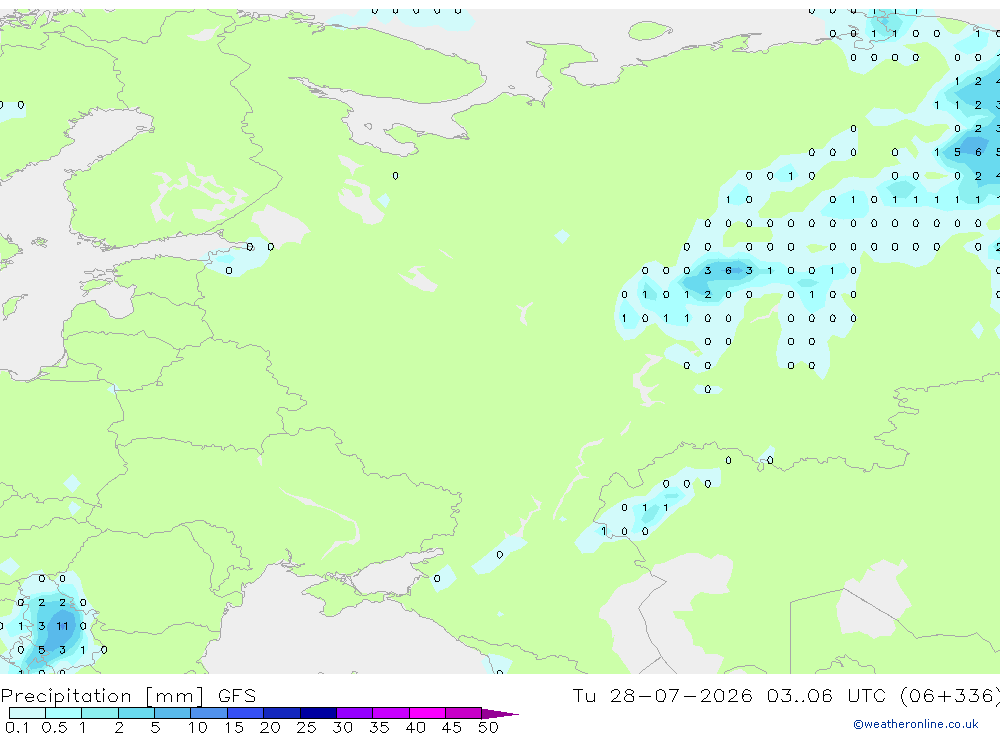1000x733 pixels.
Task: Click the '45' legend scale label
Action: click(452, 727)
